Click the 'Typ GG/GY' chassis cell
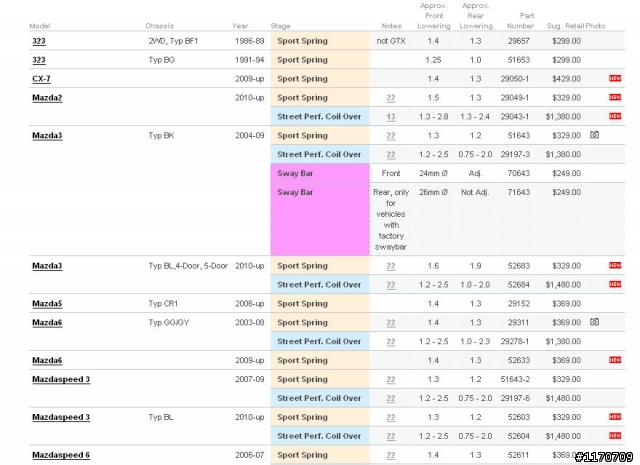The image size is (640, 465). coord(169,323)
